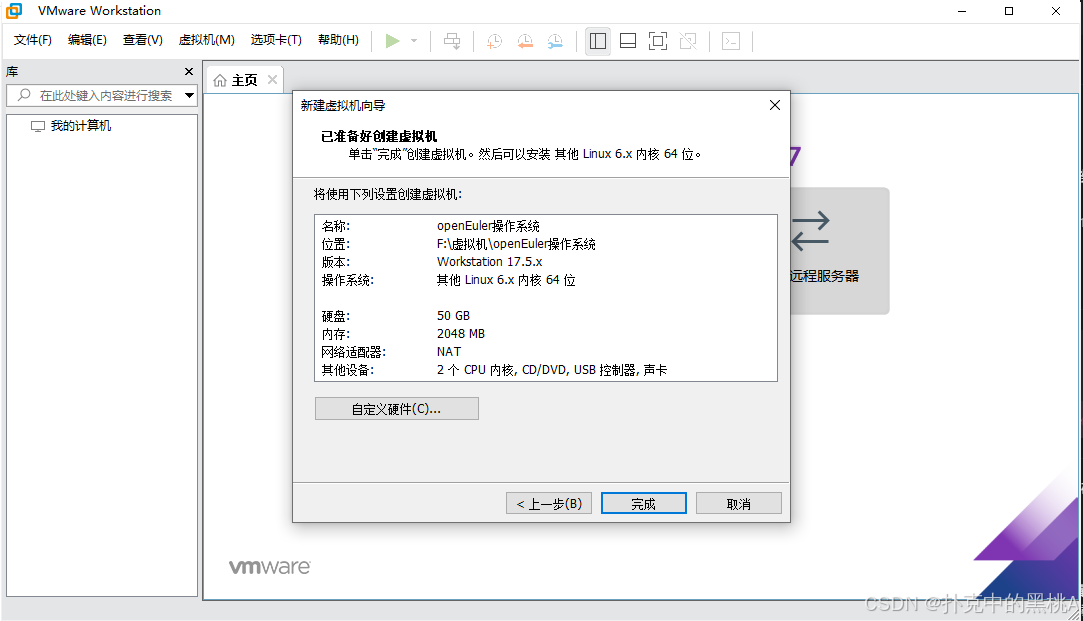Close the 新建虚拟机向导 dialog
This screenshot has height=621, width=1083.
pos(775,105)
